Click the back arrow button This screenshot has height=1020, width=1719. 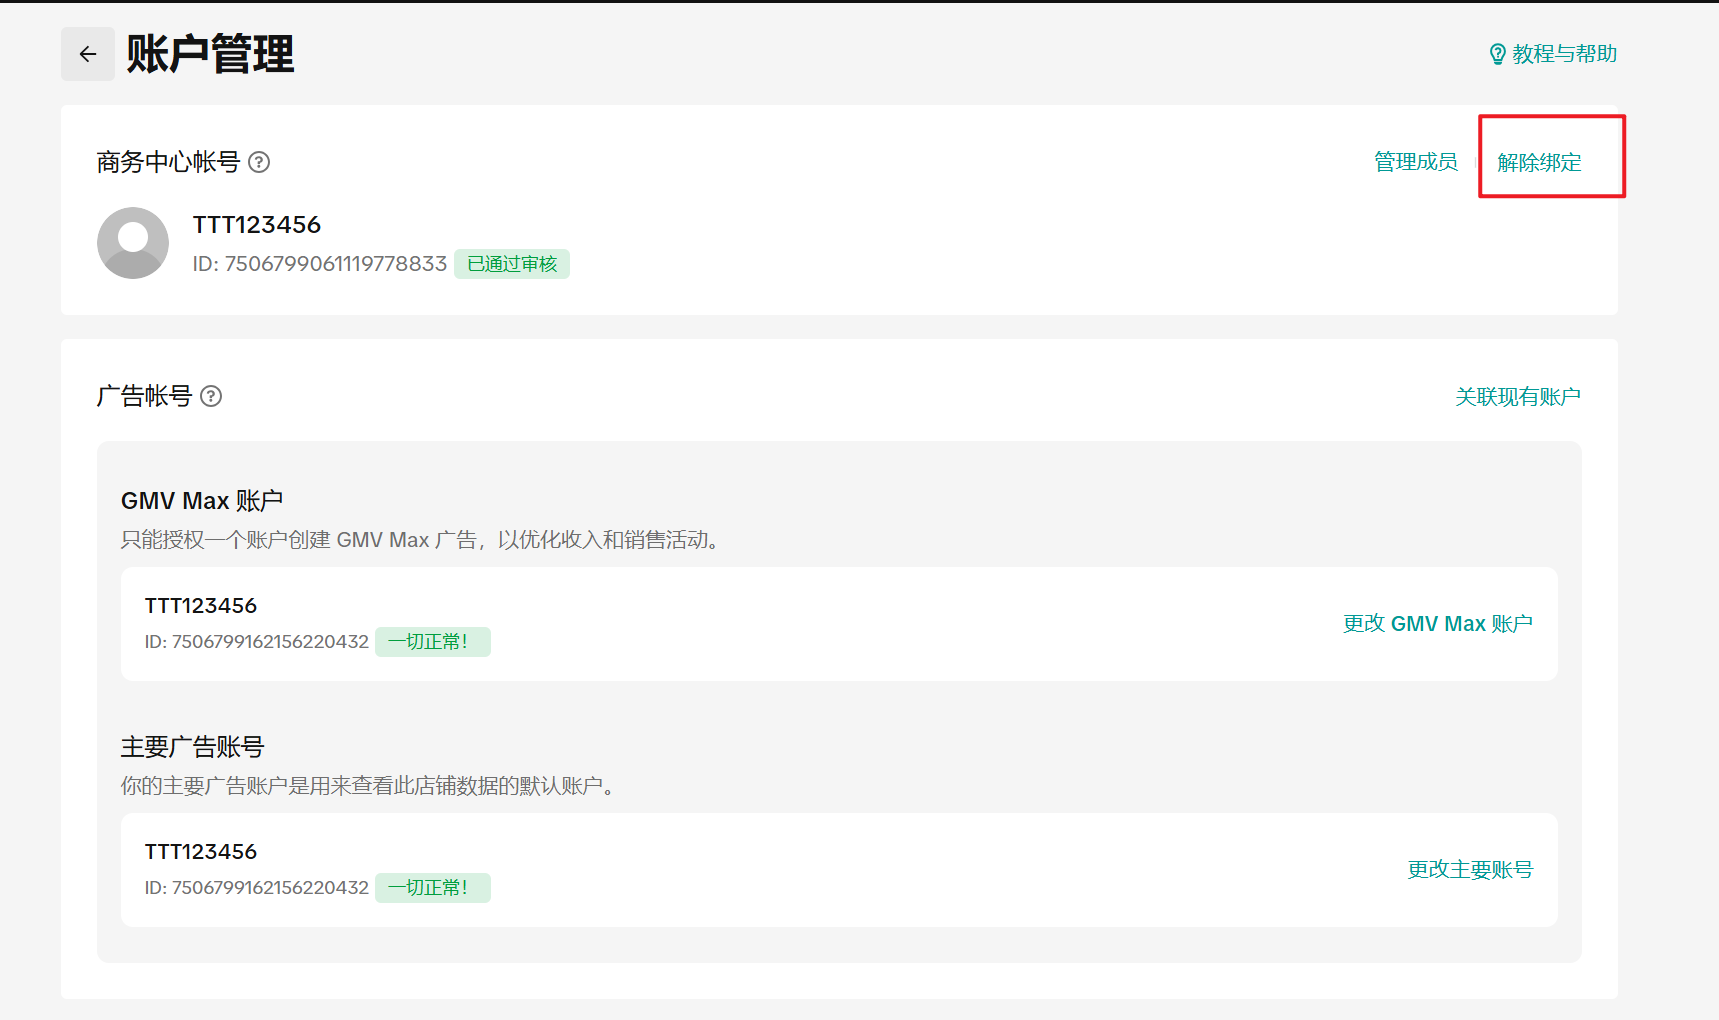coord(88,54)
